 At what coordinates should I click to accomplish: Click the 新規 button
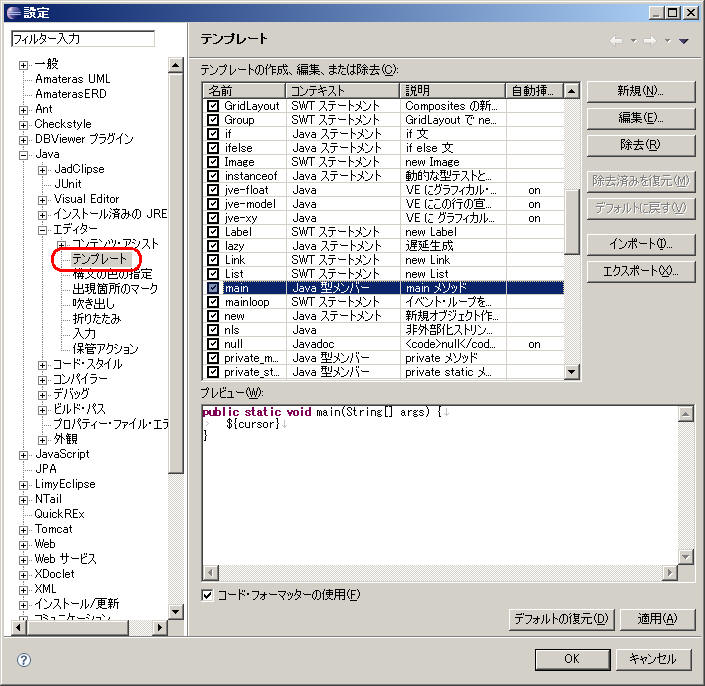click(640, 91)
